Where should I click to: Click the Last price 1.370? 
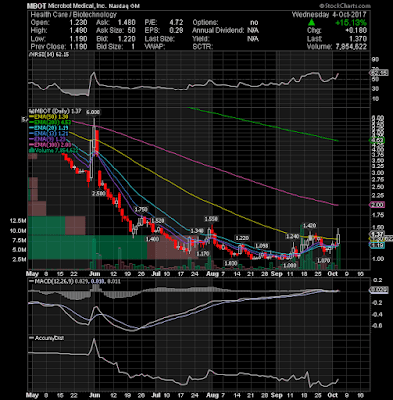click(358, 39)
